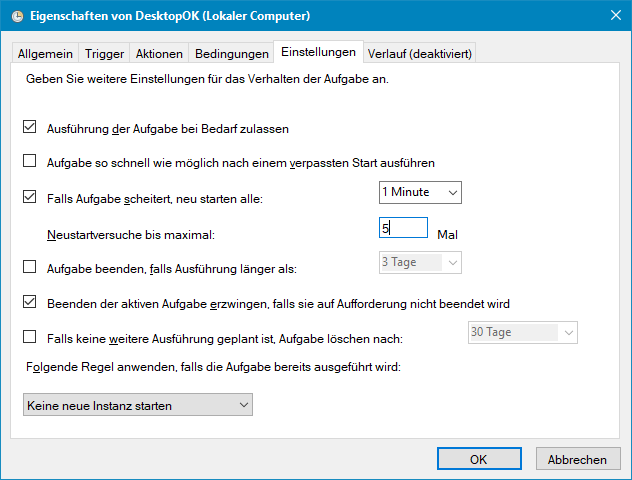632x480 pixels.
Task: Click the 'Neustartversuche bis maximal:' label
Action: [x=131, y=235]
